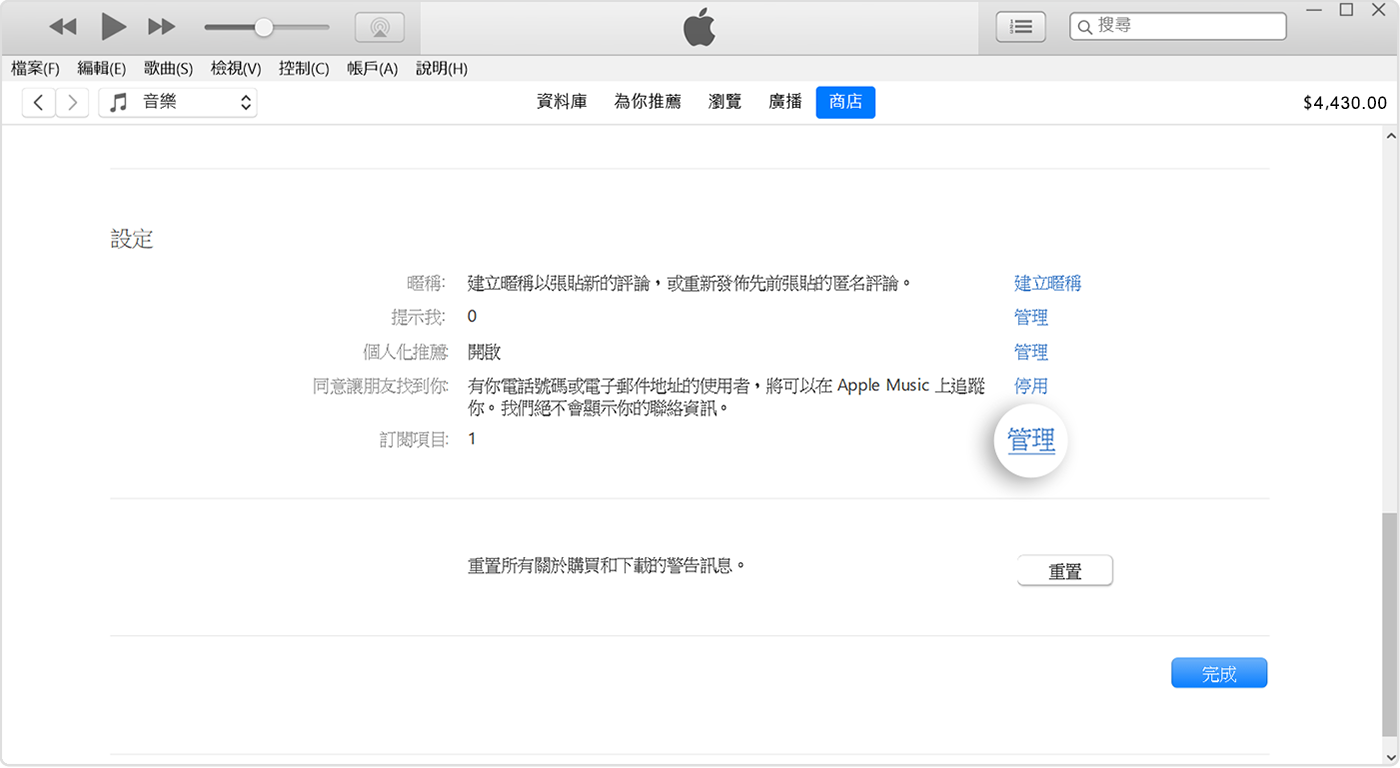Open the 檢視(V) menu
This screenshot has width=1400, height=768.
(x=235, y=68)
